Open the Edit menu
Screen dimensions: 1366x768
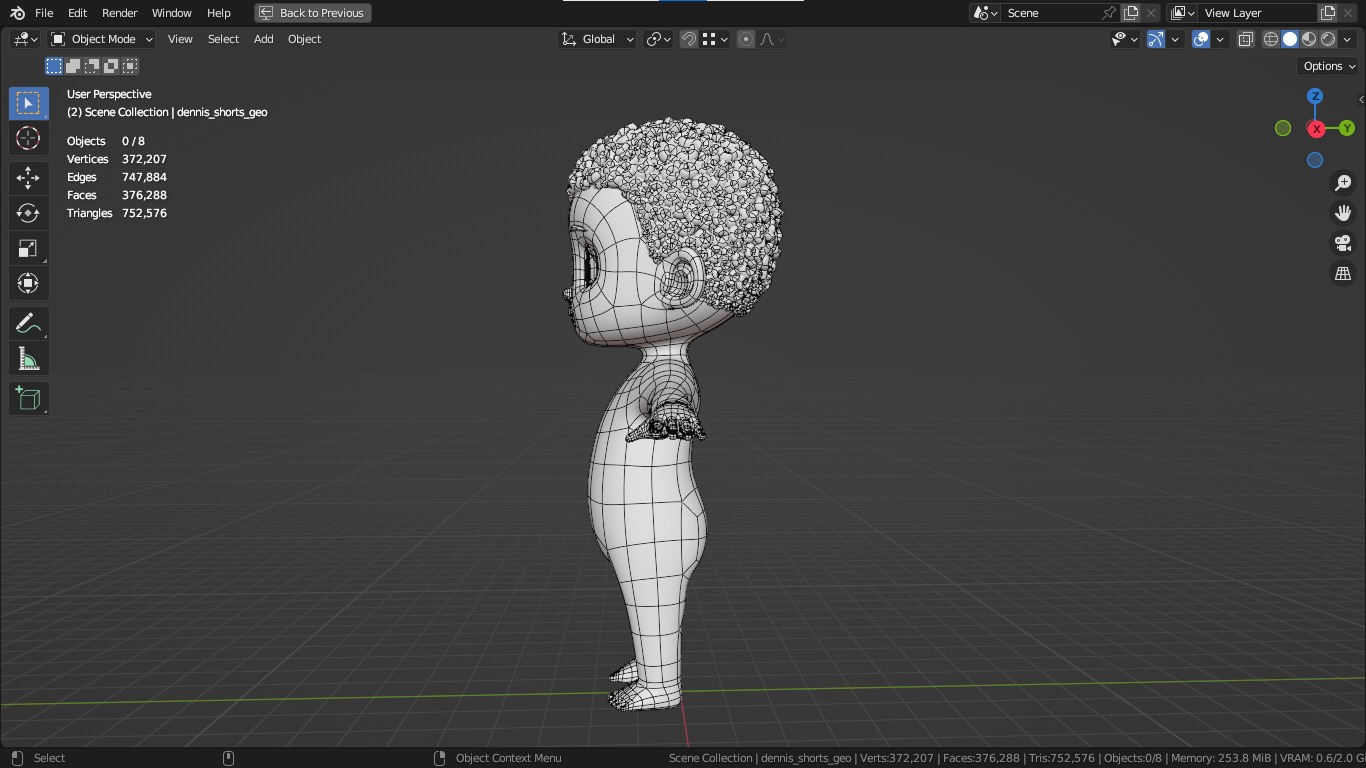pos(77,13)
